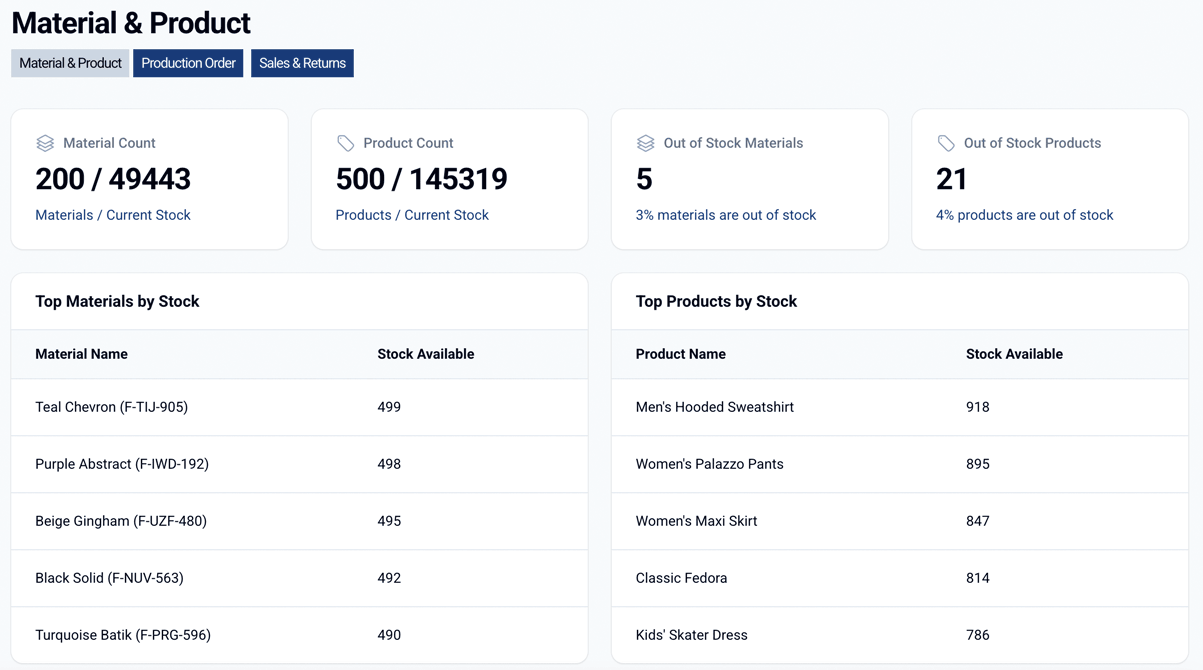The image size is (1203, 670).
Task: Select the Material & Product tab
Action: (x=70, y=63)
